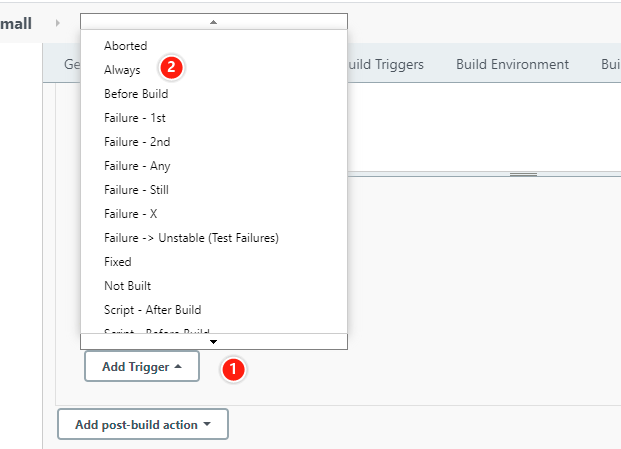Select Failure -> Unstable (Test Failures)
The image size is (621, 449).
click(x=191, y=238)
